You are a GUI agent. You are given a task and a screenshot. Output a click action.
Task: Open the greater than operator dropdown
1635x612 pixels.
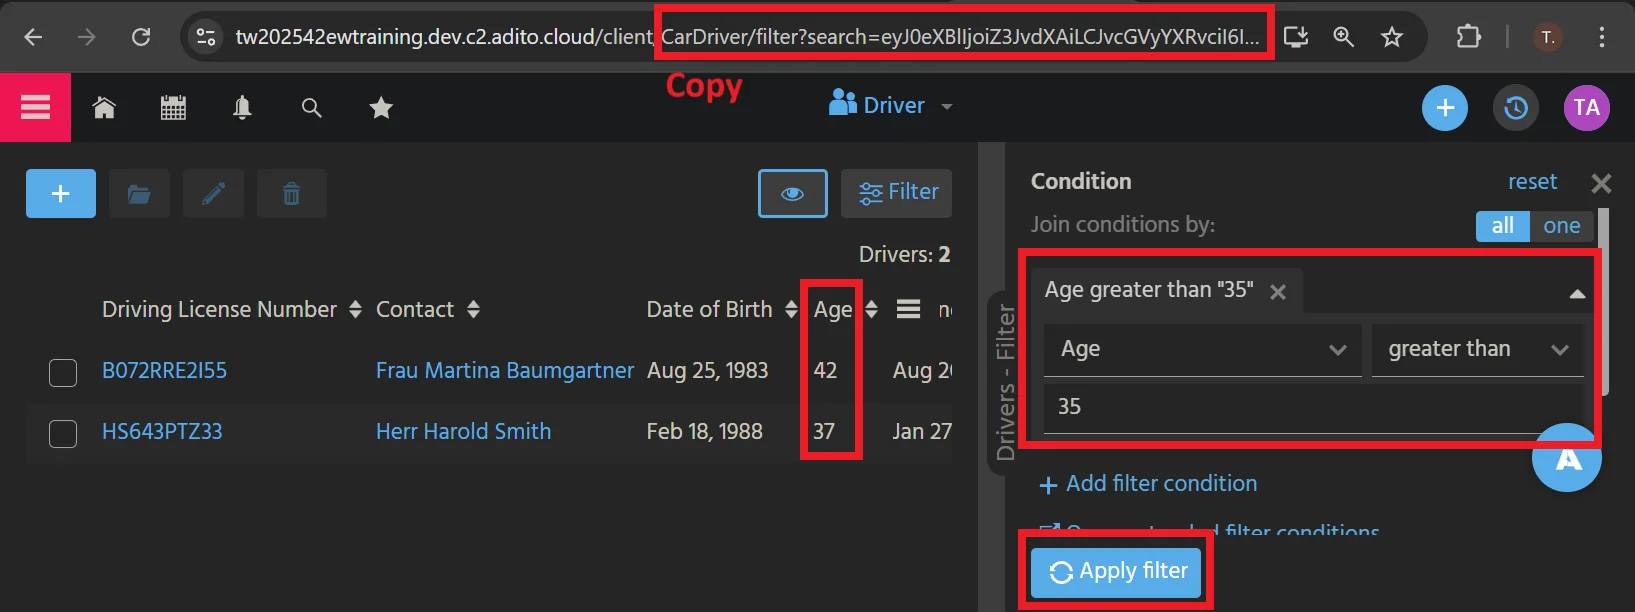(1478, 349)
